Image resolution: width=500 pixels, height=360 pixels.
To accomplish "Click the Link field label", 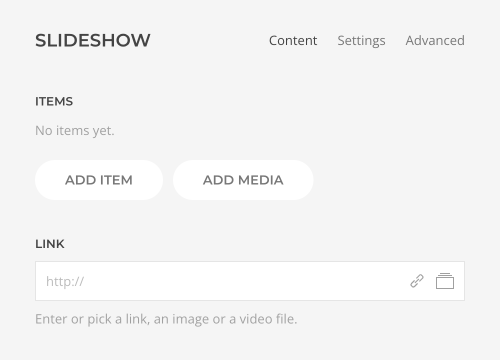I will coord(50,244).
